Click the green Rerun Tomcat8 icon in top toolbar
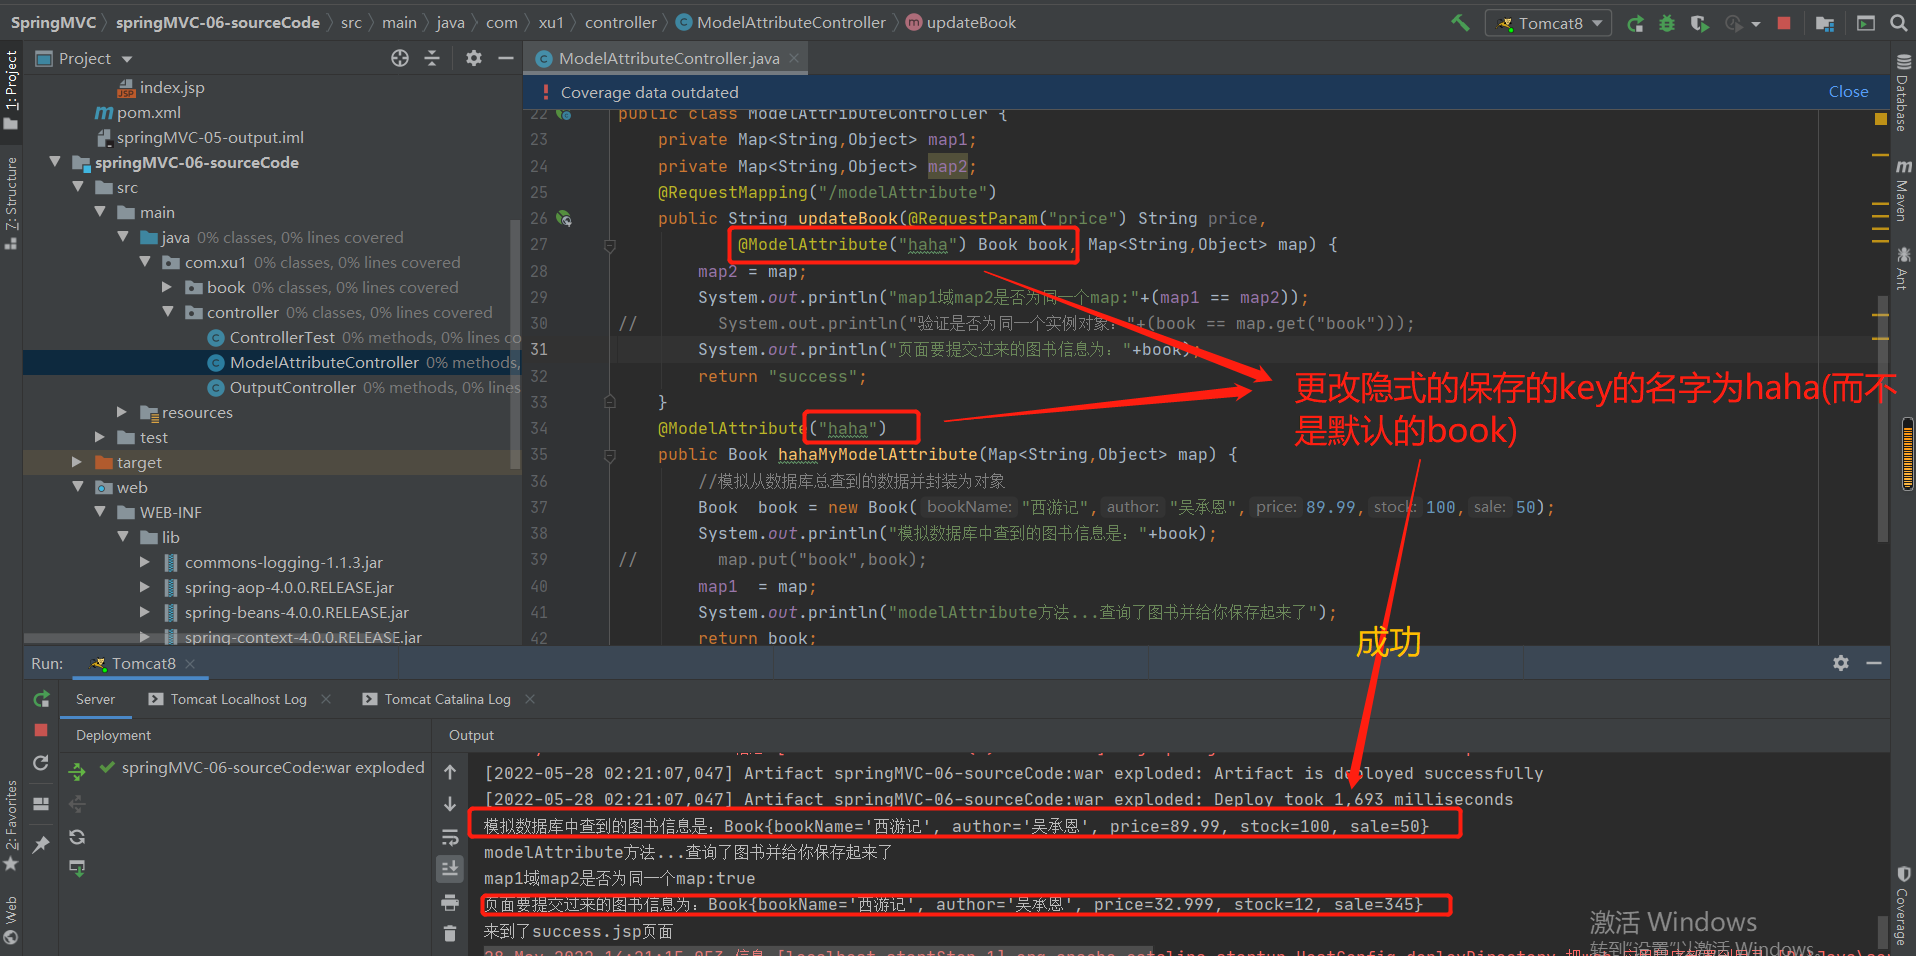The width and height of the screenshot is (1916, 956). tap(1635, 23)
